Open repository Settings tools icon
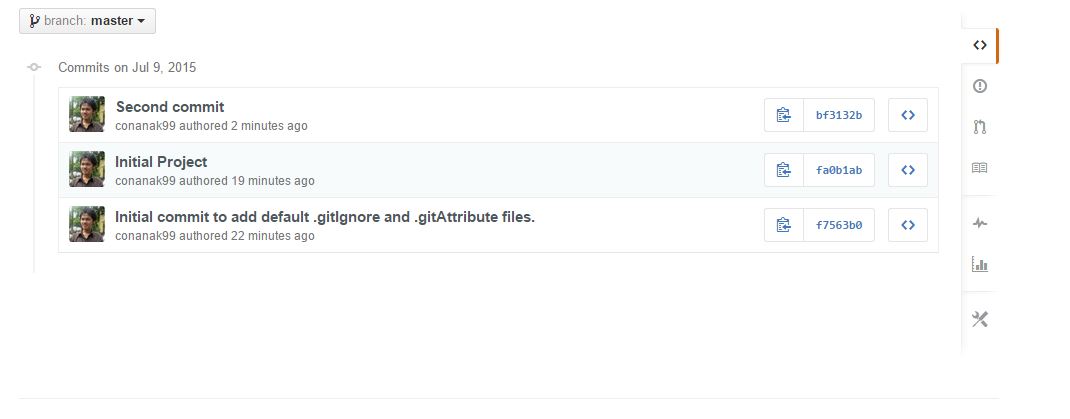This screenshot has height=419, width=1070. (x=979, y=319)
